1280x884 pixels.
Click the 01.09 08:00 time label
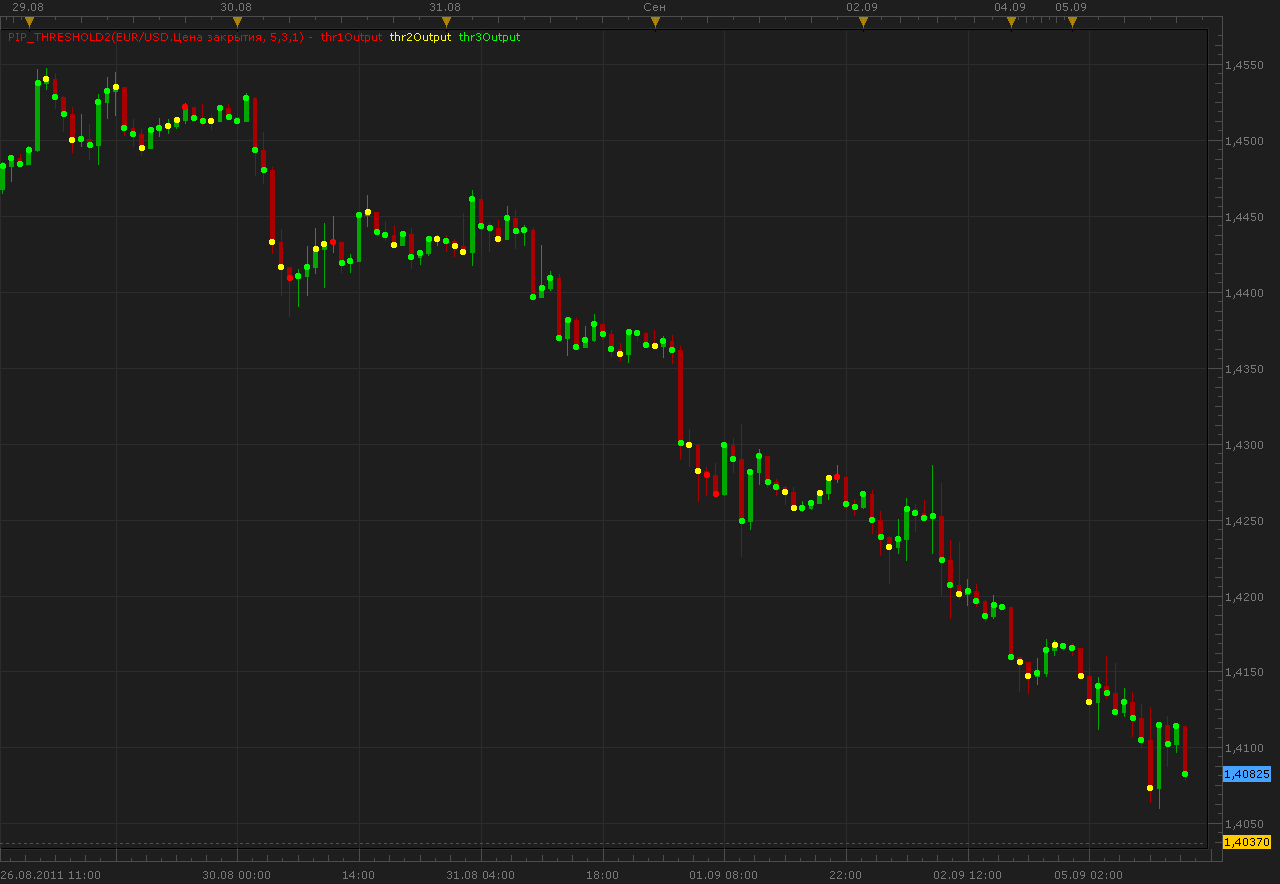(724, 875)
